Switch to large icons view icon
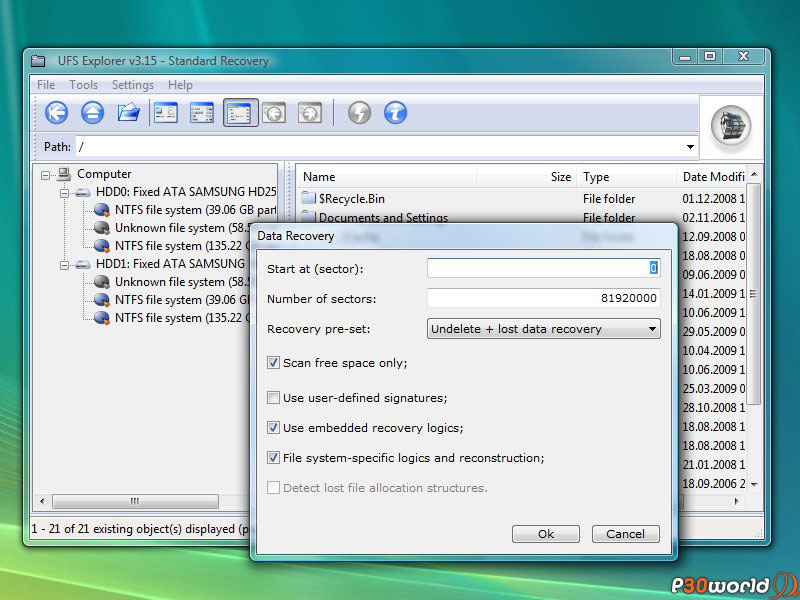Viewport: 800px width, 600px height. (x=166, y=113)
